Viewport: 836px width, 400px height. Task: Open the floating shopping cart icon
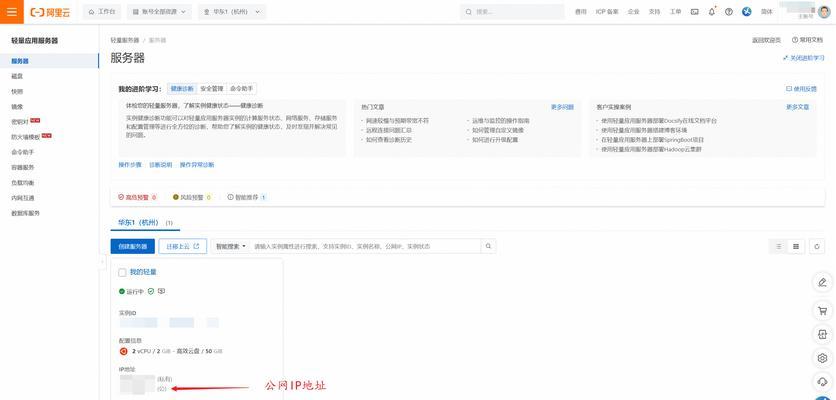[822, 310]
